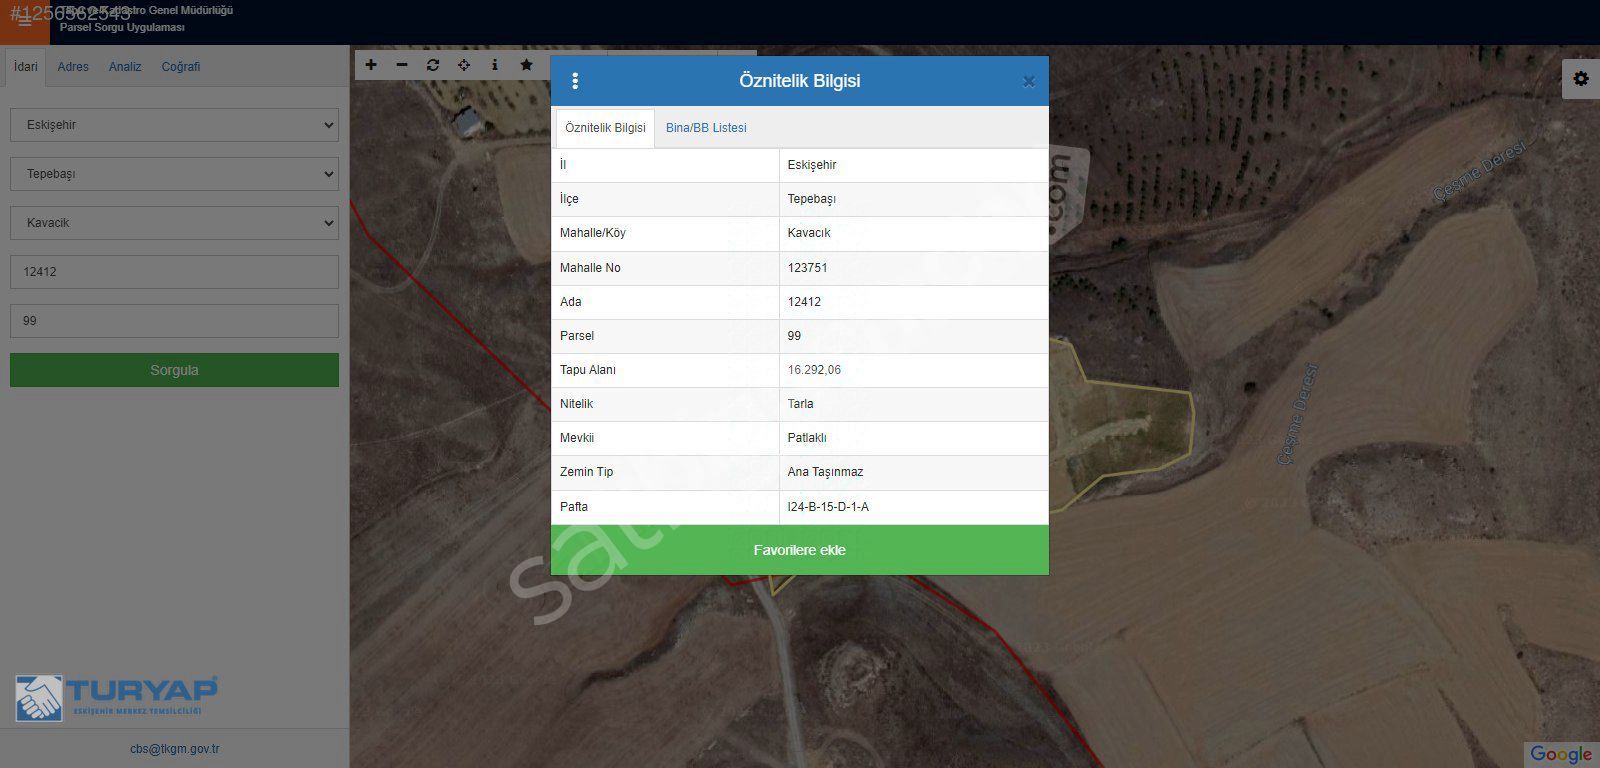1600x768 pixels.
Task: Click the Favorilere ekle button
Action: point(799,550)
